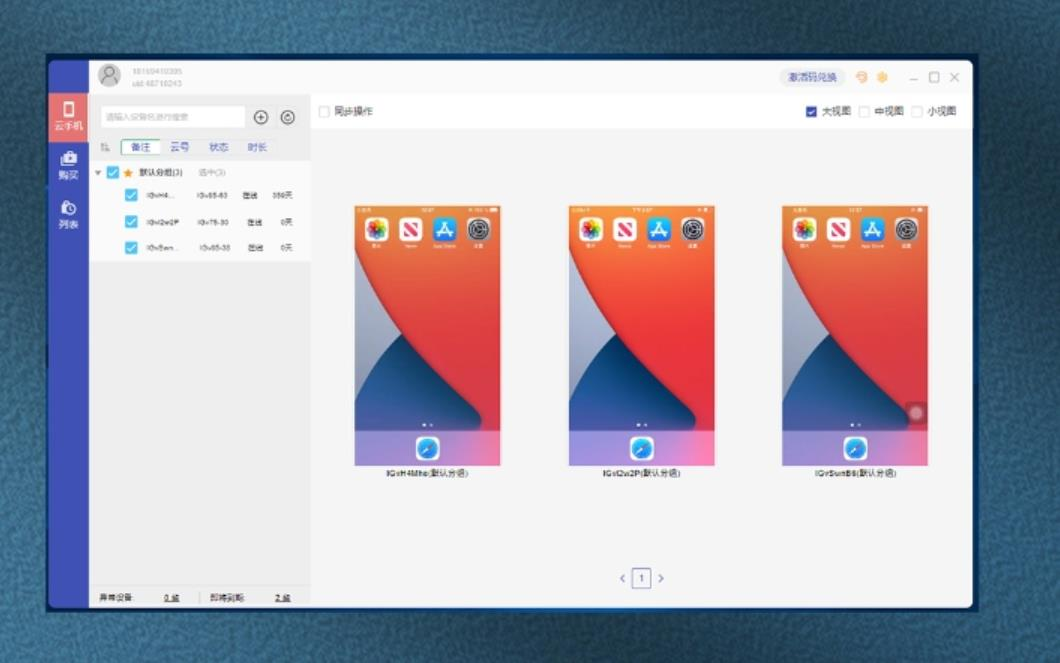Open Settings app on the middle phone
Viewport: 1060px width, 663px height.
692,230
